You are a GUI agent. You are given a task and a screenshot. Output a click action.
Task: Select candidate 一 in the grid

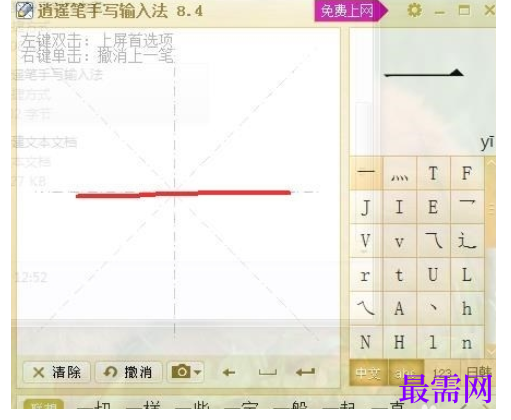366,173
